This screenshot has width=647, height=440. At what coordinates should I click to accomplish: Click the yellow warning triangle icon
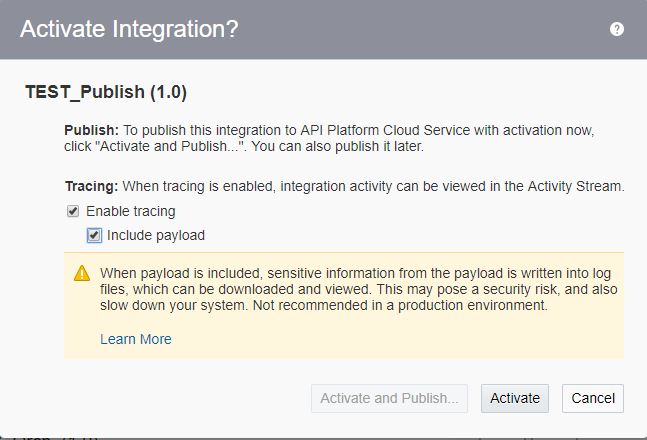pos(82,273)
